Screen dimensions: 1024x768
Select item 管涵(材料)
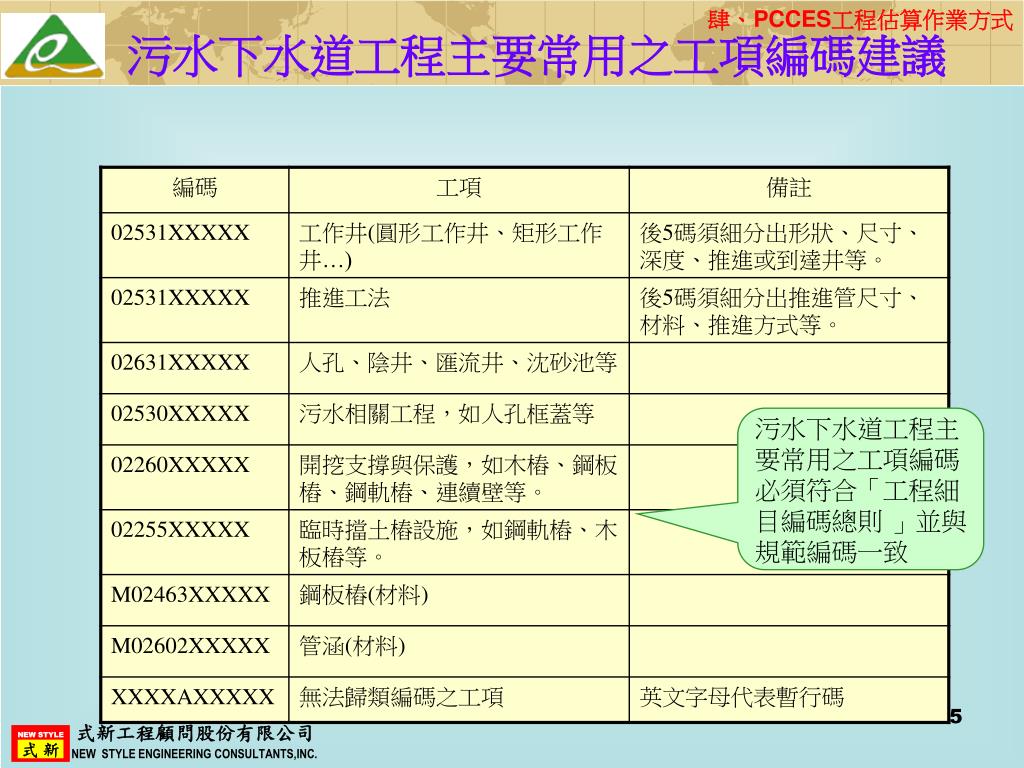352,646
